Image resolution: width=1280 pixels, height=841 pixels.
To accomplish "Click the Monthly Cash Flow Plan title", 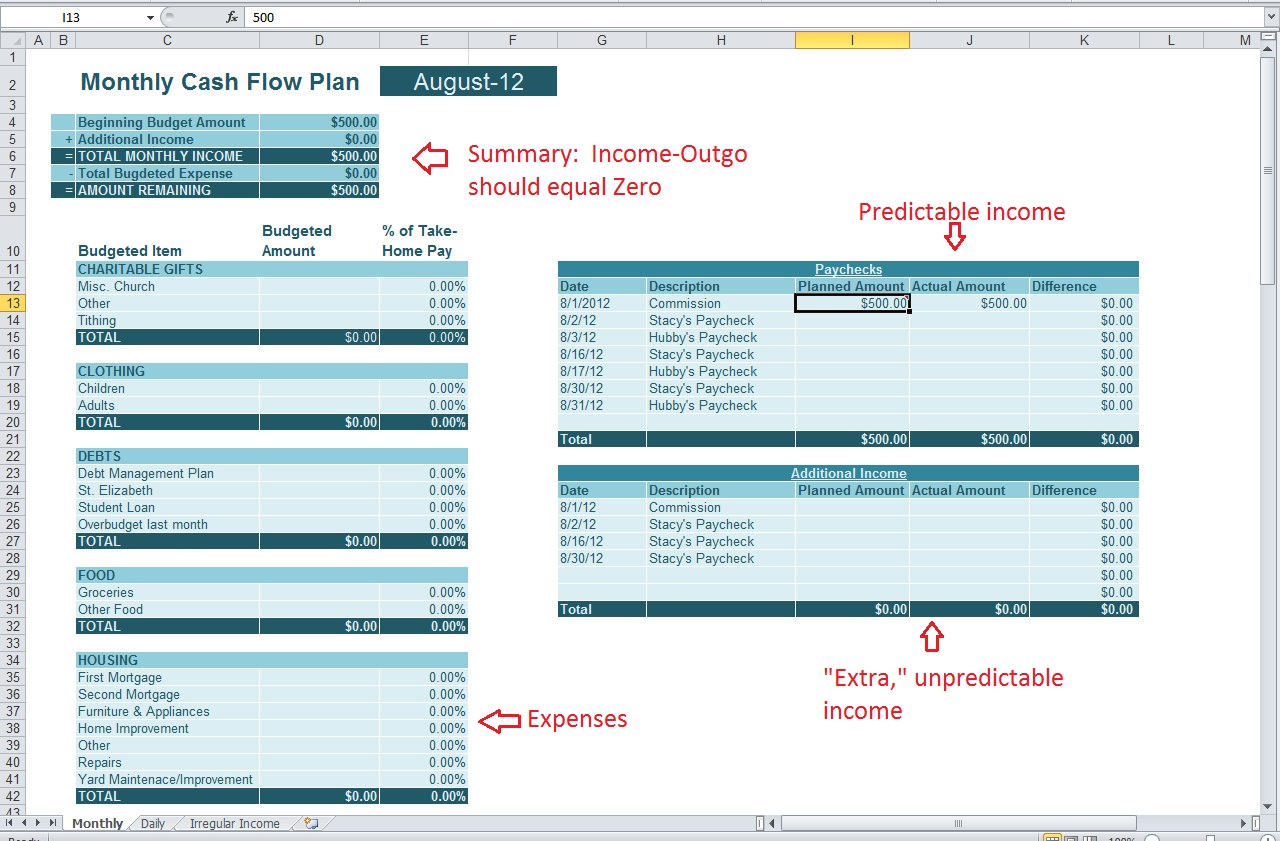I will [x=220, y=82].
